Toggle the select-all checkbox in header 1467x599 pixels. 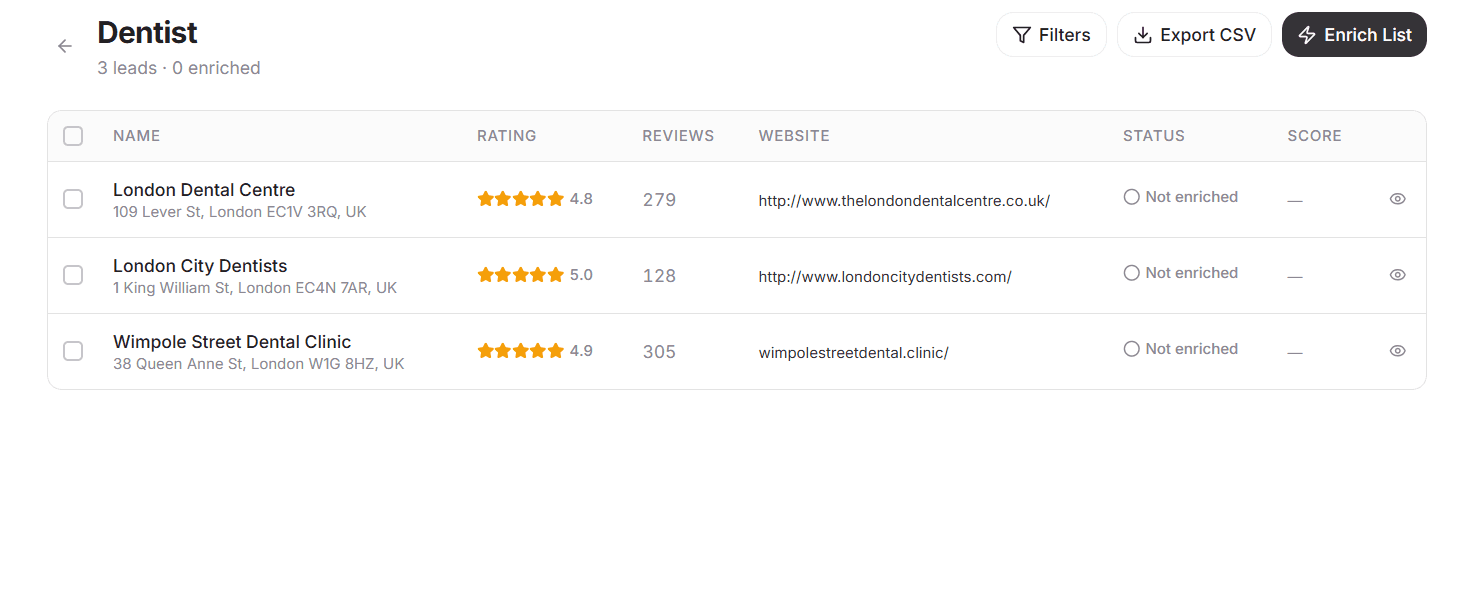point(73,136)
